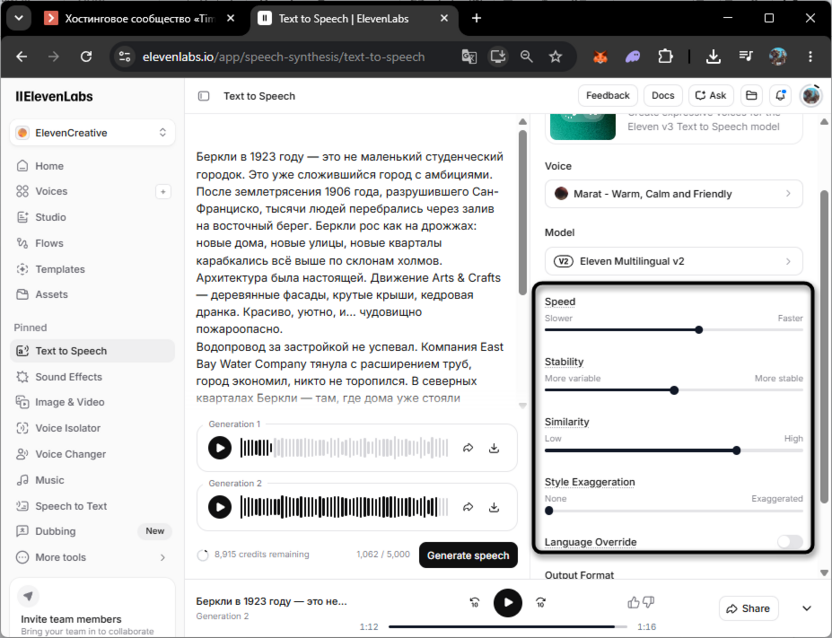The width and height of the screenshot is (832, 638).
Task: Open Speech to Text tool
Action: click(92, 506)
